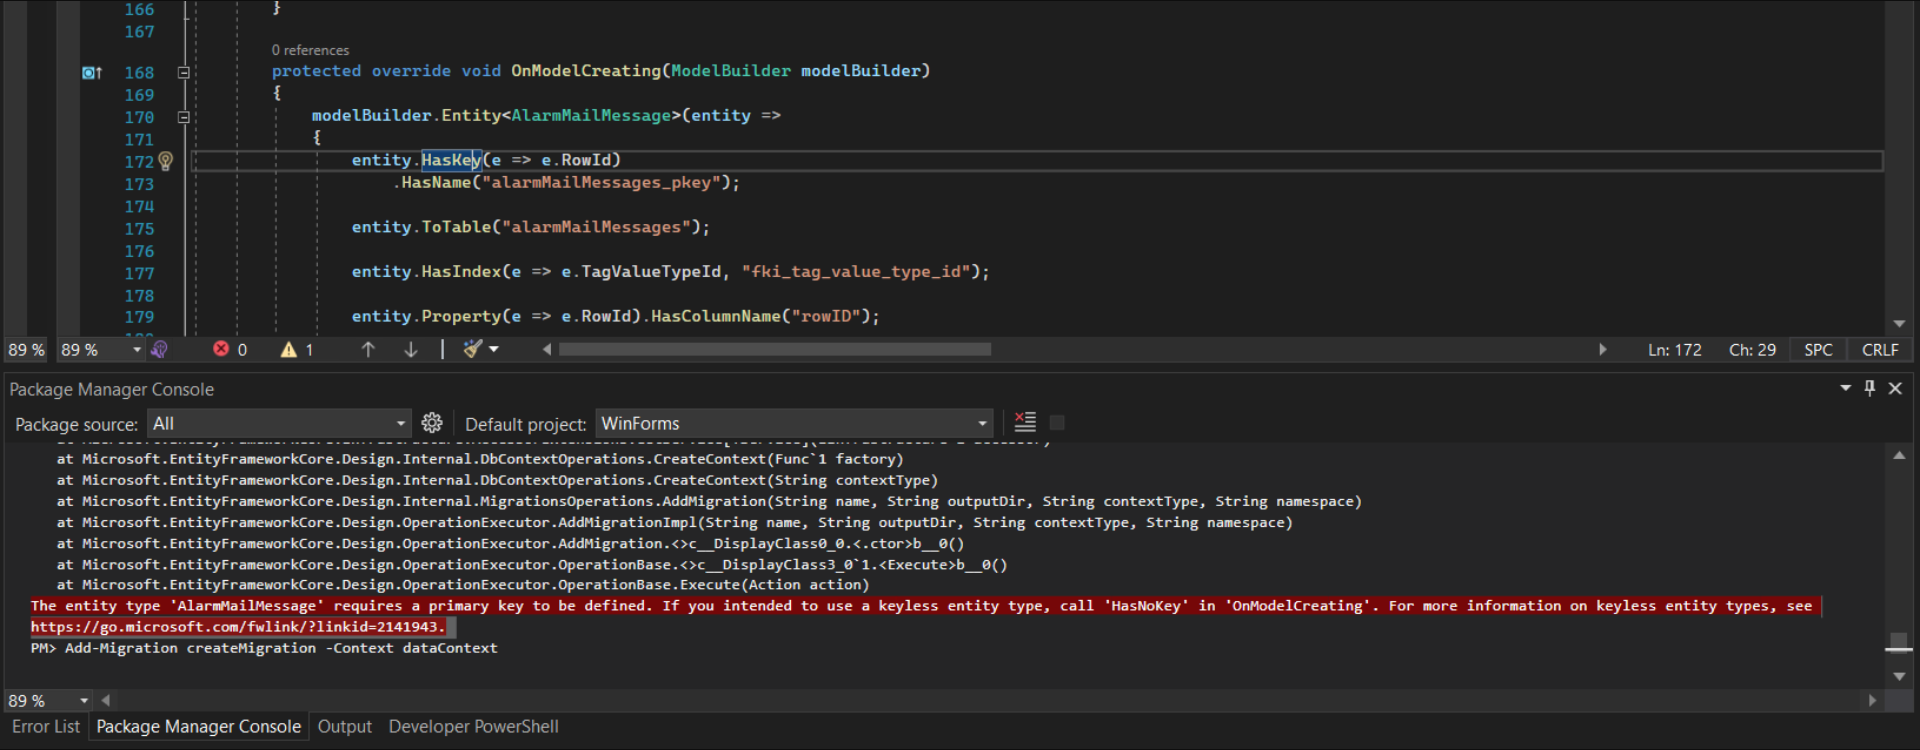
Task: Toggle the CRLF line ending setting
Action: tap(1880, 350)
